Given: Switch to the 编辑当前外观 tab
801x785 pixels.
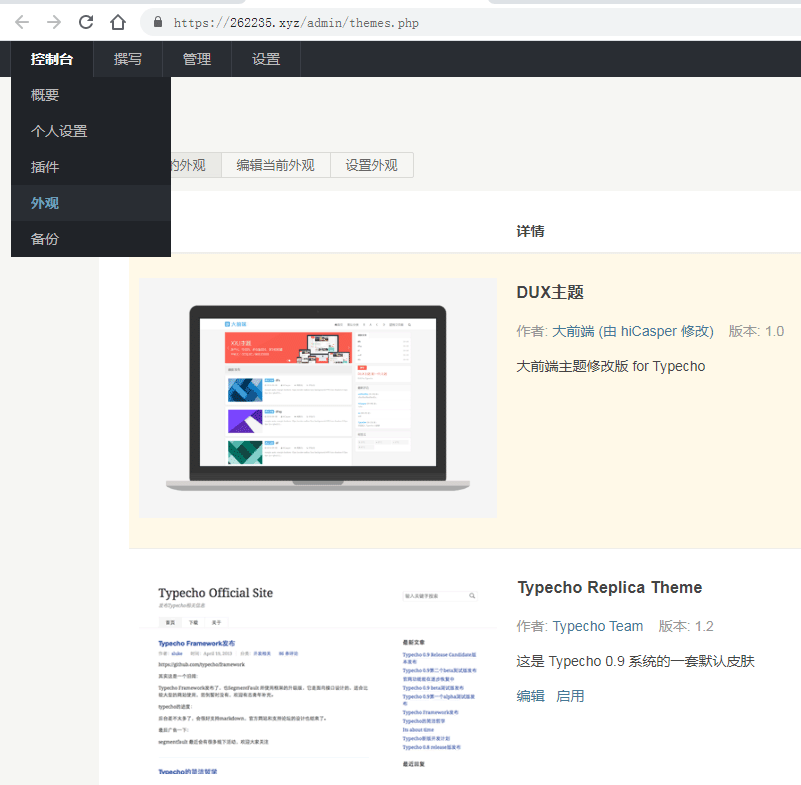Looking at the screenshot, I should (x=276, y=165).
